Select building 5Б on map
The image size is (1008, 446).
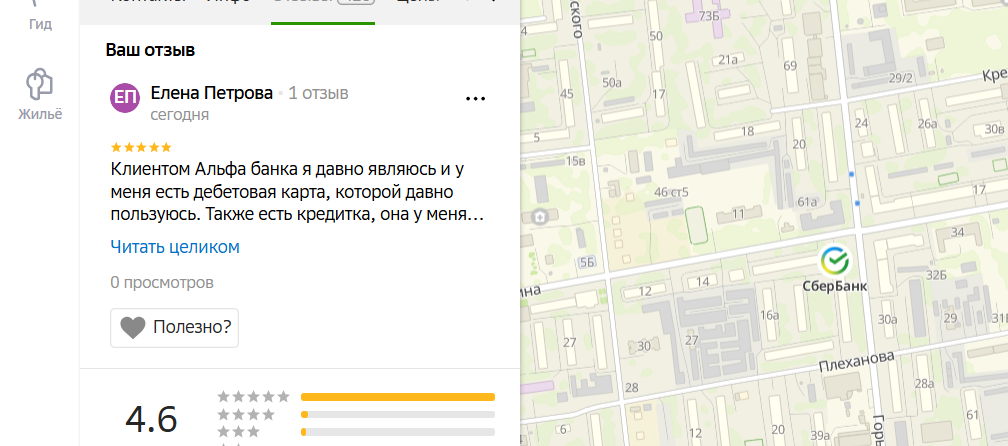[587, 262]
